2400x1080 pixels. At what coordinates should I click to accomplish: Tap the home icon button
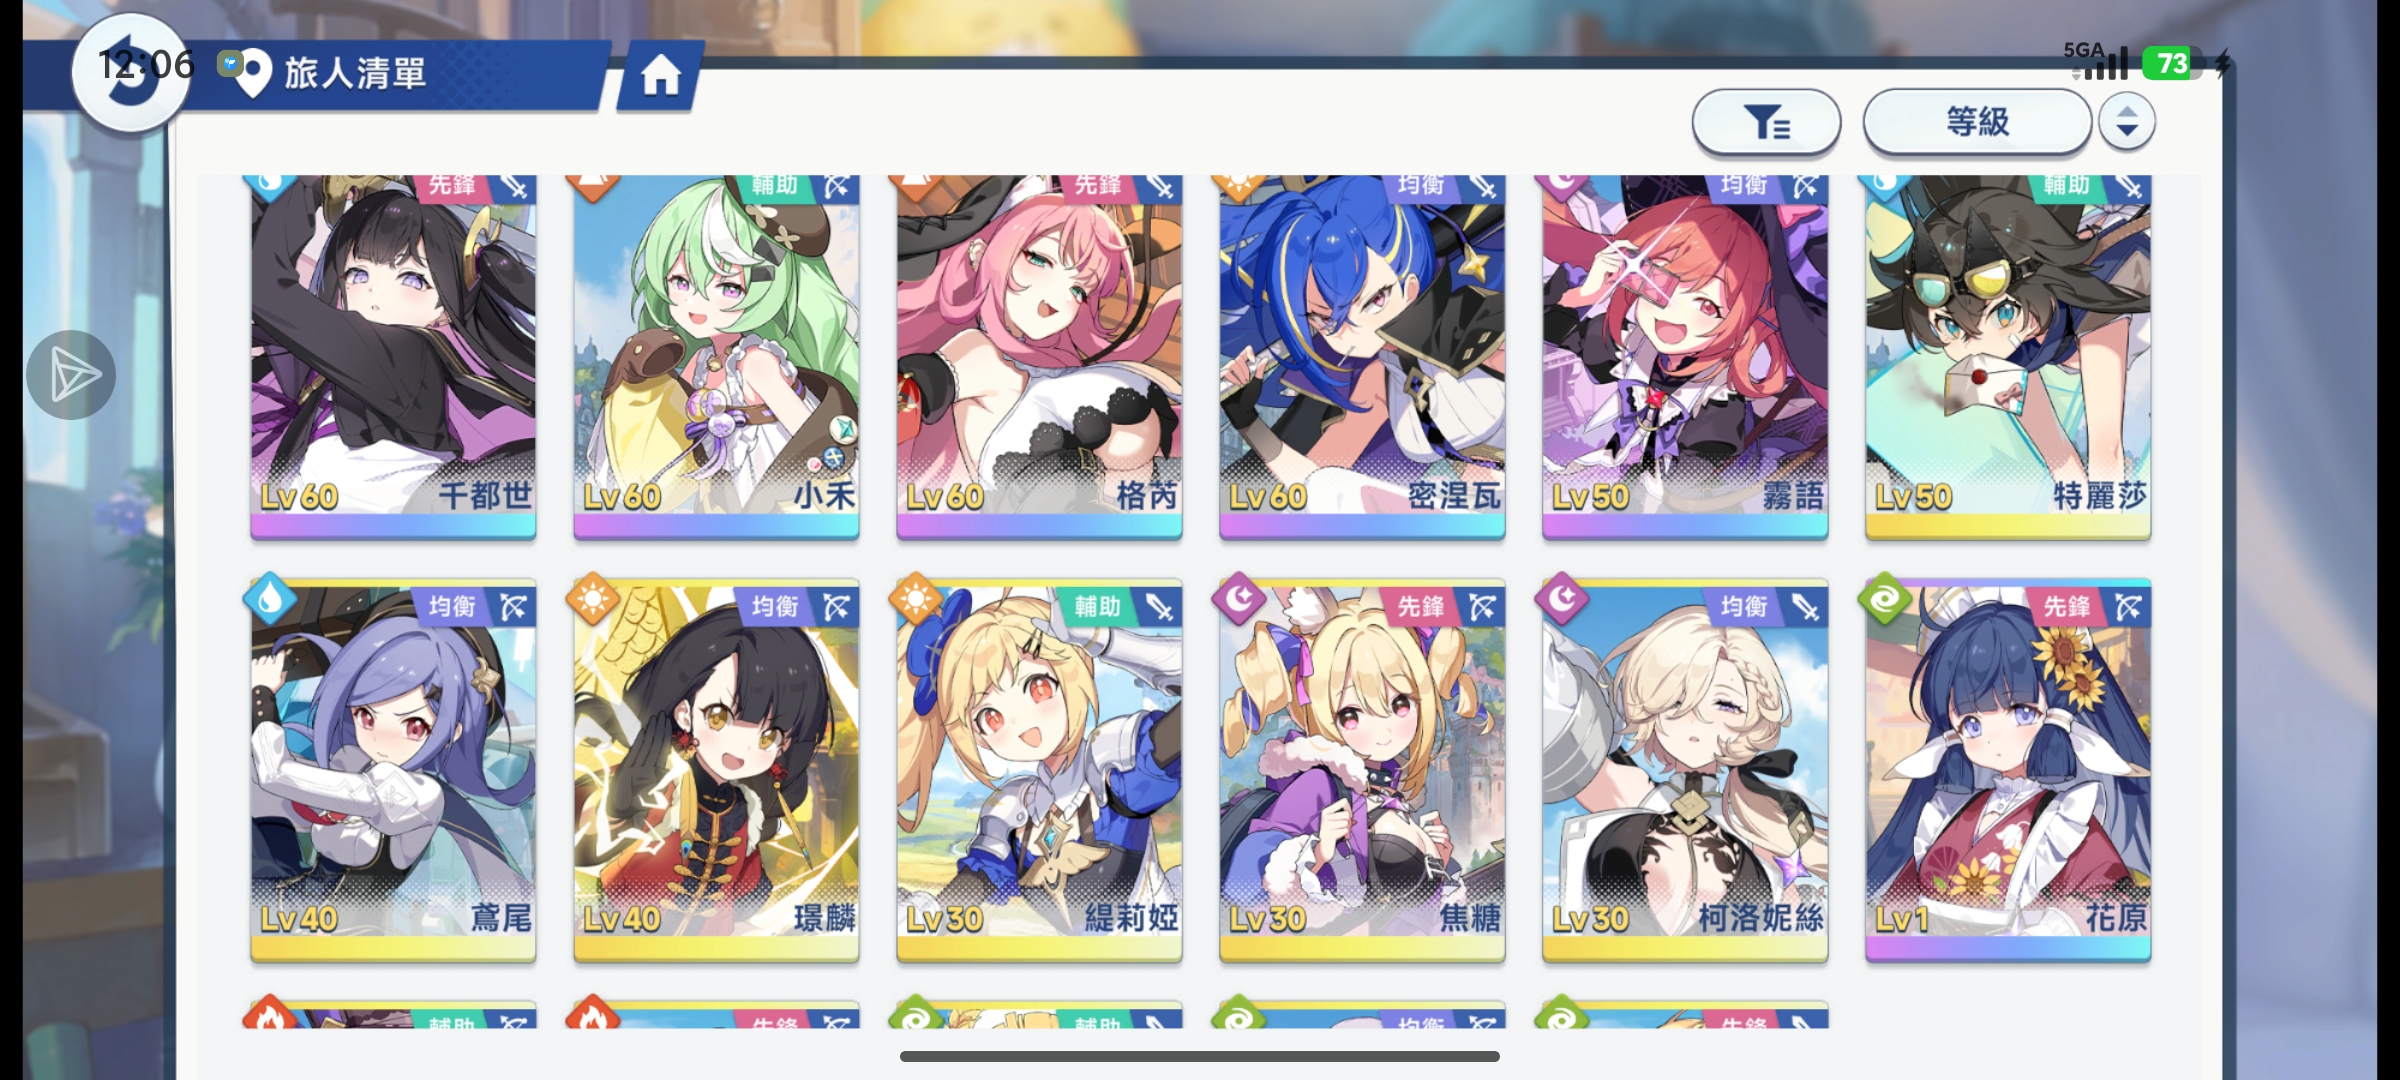[660, 75]
